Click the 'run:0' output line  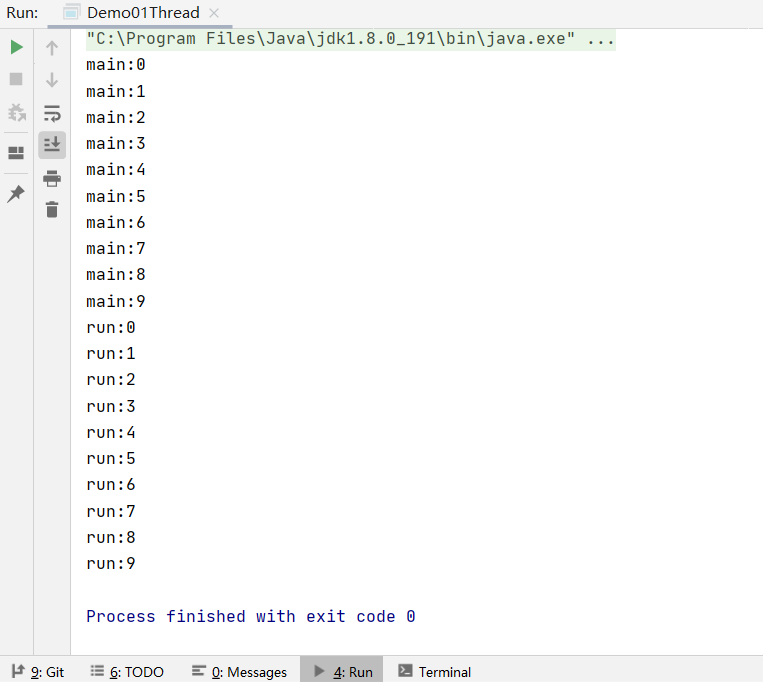[x=111, y=328]
